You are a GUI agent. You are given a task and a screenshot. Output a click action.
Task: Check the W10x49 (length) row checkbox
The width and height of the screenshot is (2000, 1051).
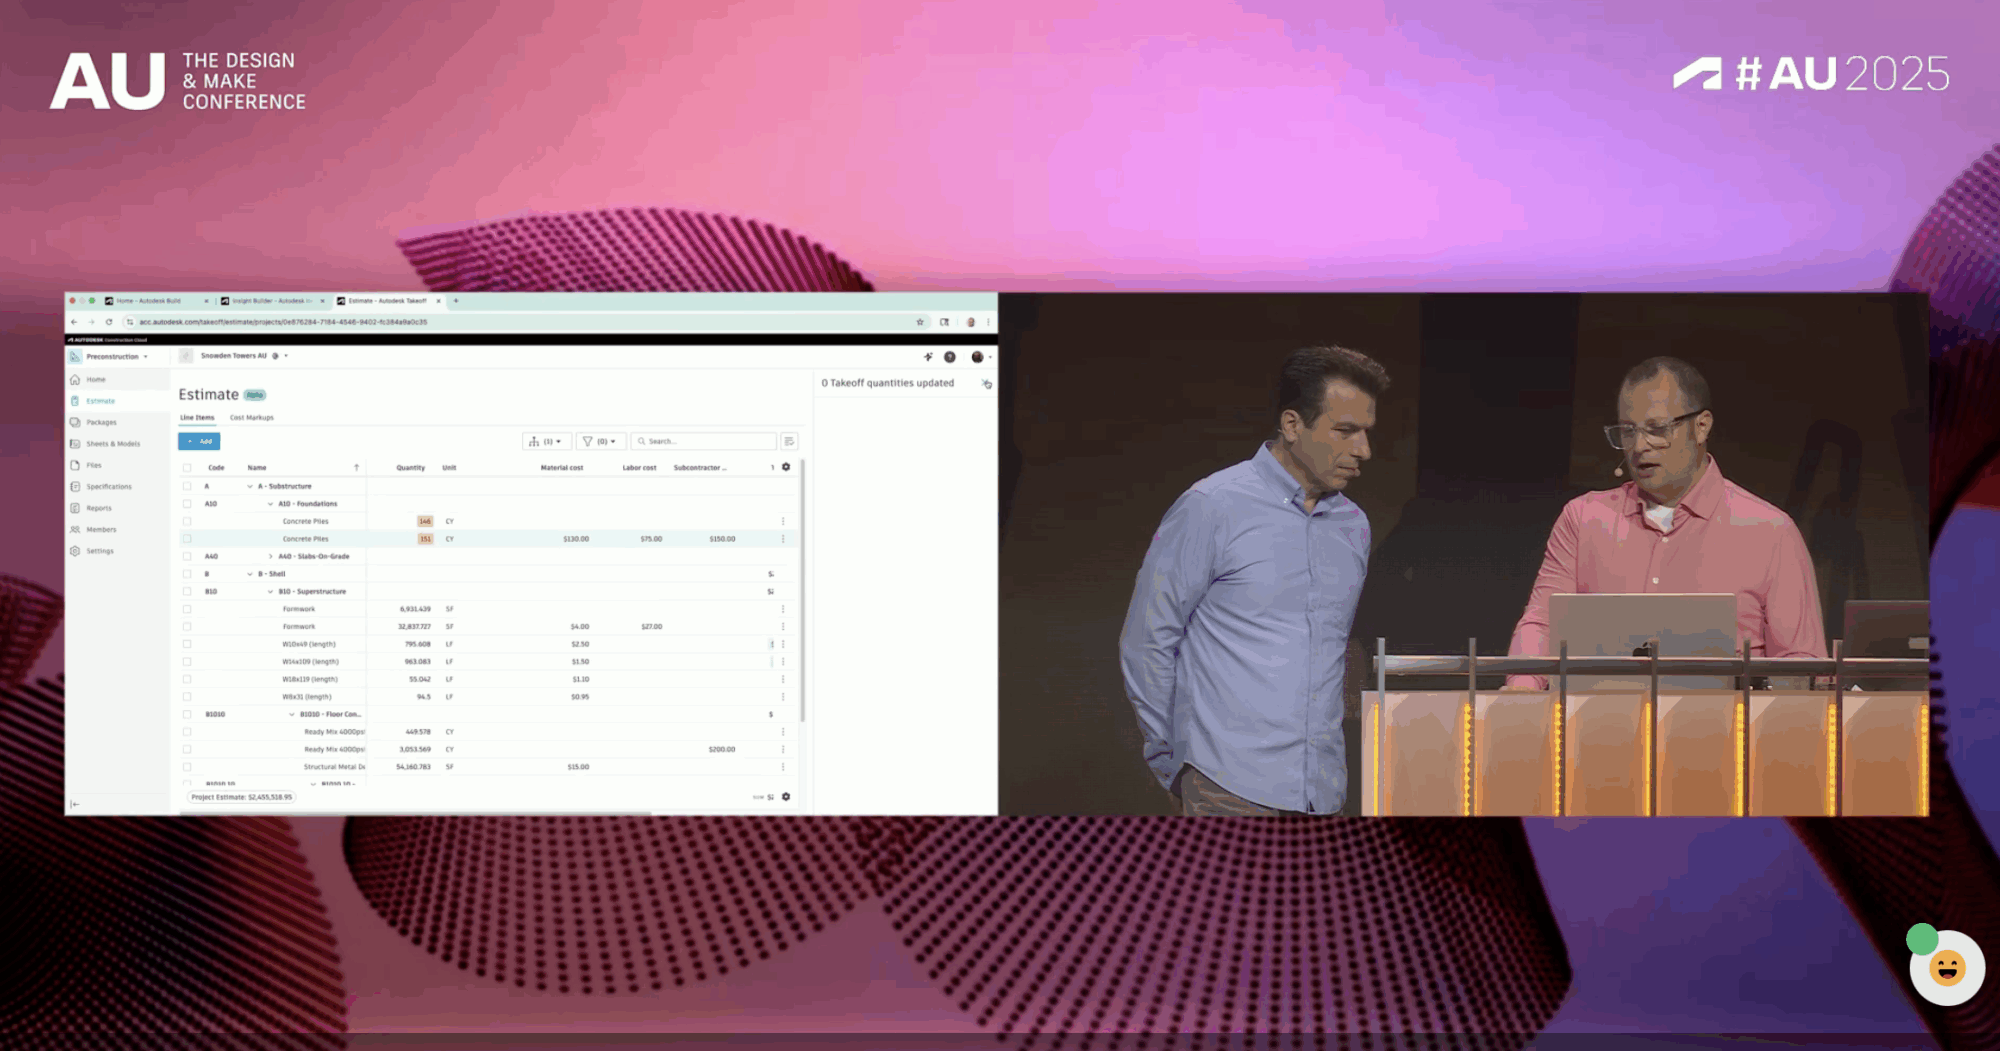point(187,645)
